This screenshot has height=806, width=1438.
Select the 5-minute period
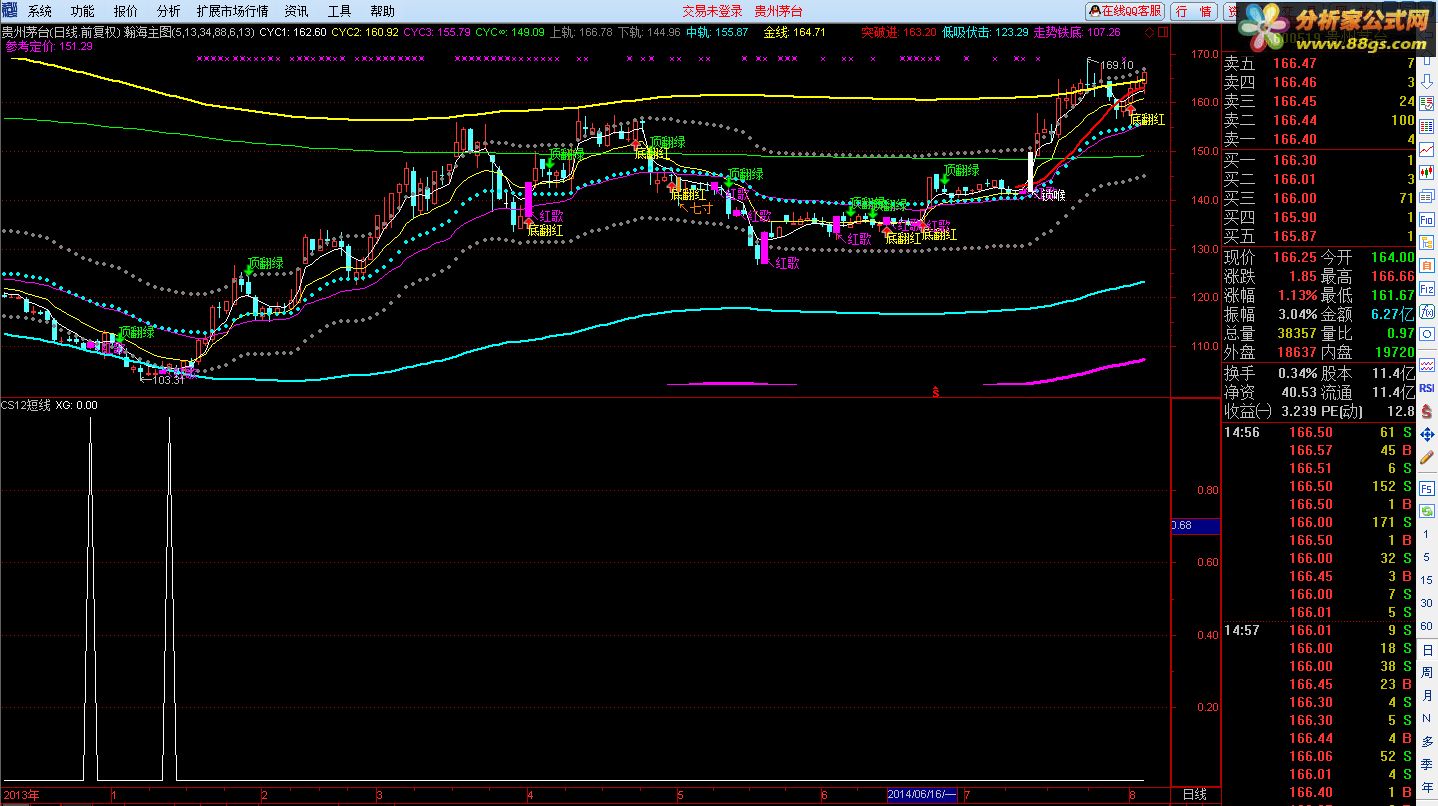[x=1426, y=556]
